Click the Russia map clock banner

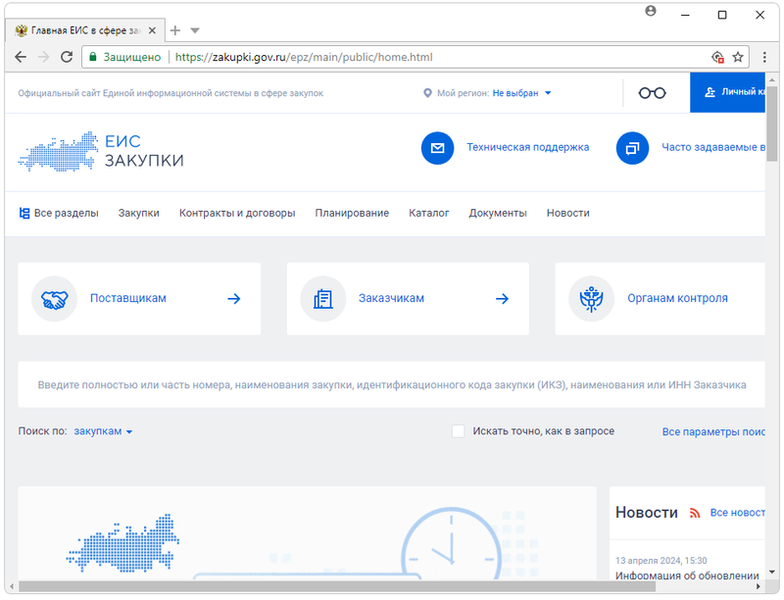click(307, 533)
